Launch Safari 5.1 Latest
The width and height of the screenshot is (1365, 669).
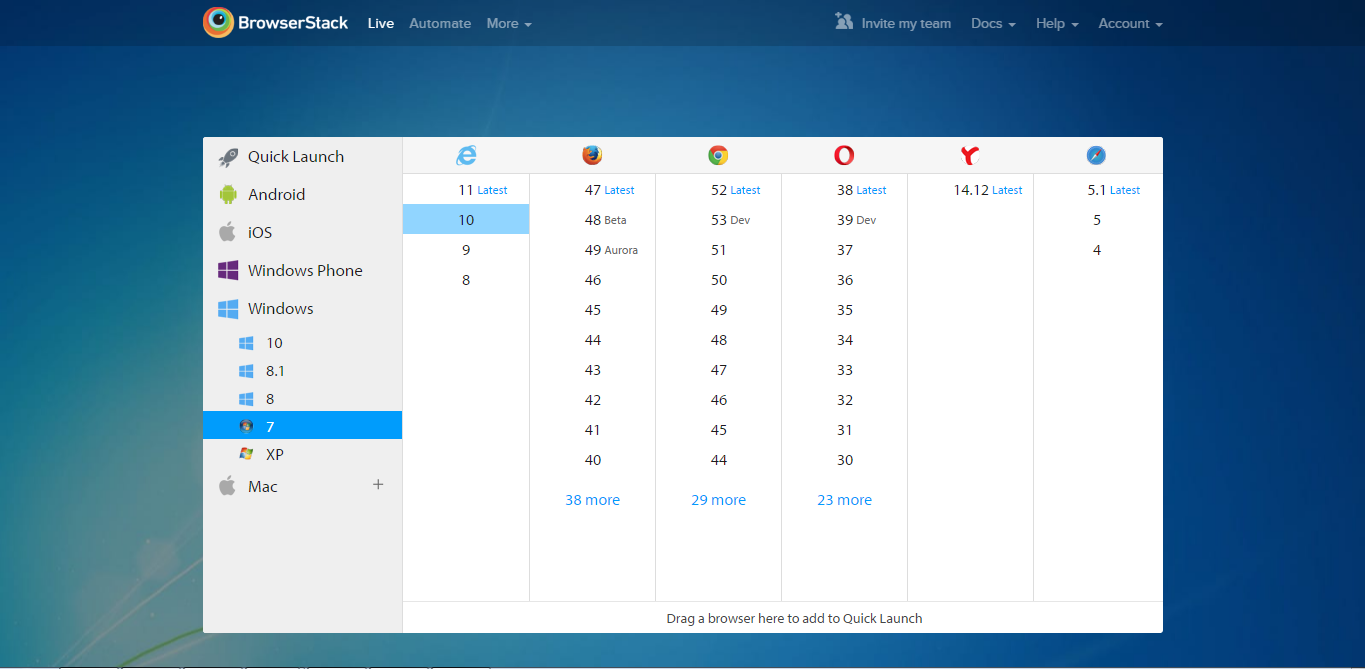[1097, 190]
